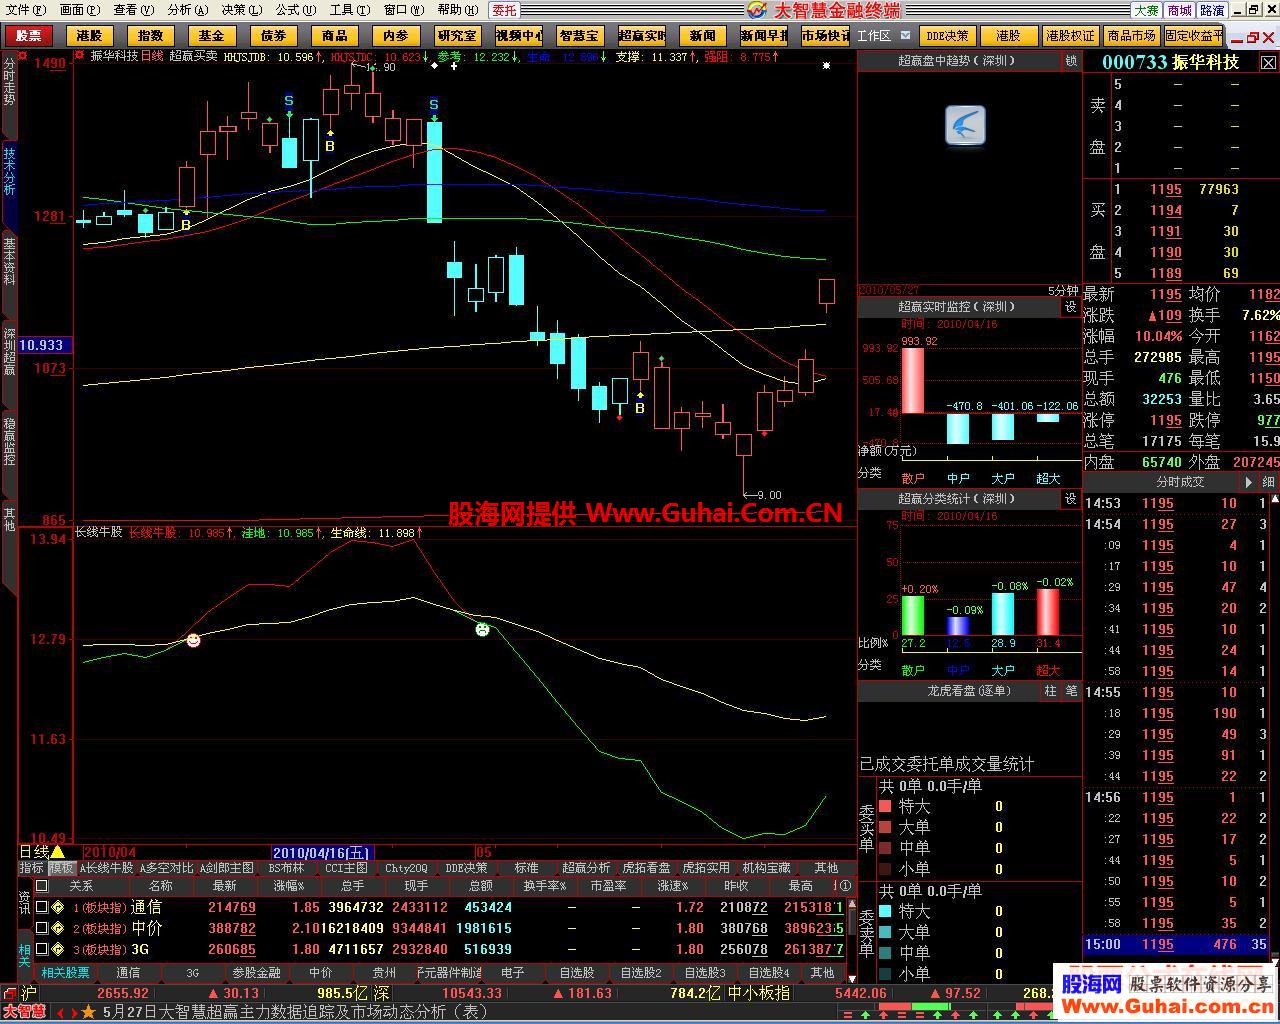Image resolution: width=1280 pixels, height=1024 pixels.
Task: Select the CCI主图 indicator tab
Action: tap(347, 868)
